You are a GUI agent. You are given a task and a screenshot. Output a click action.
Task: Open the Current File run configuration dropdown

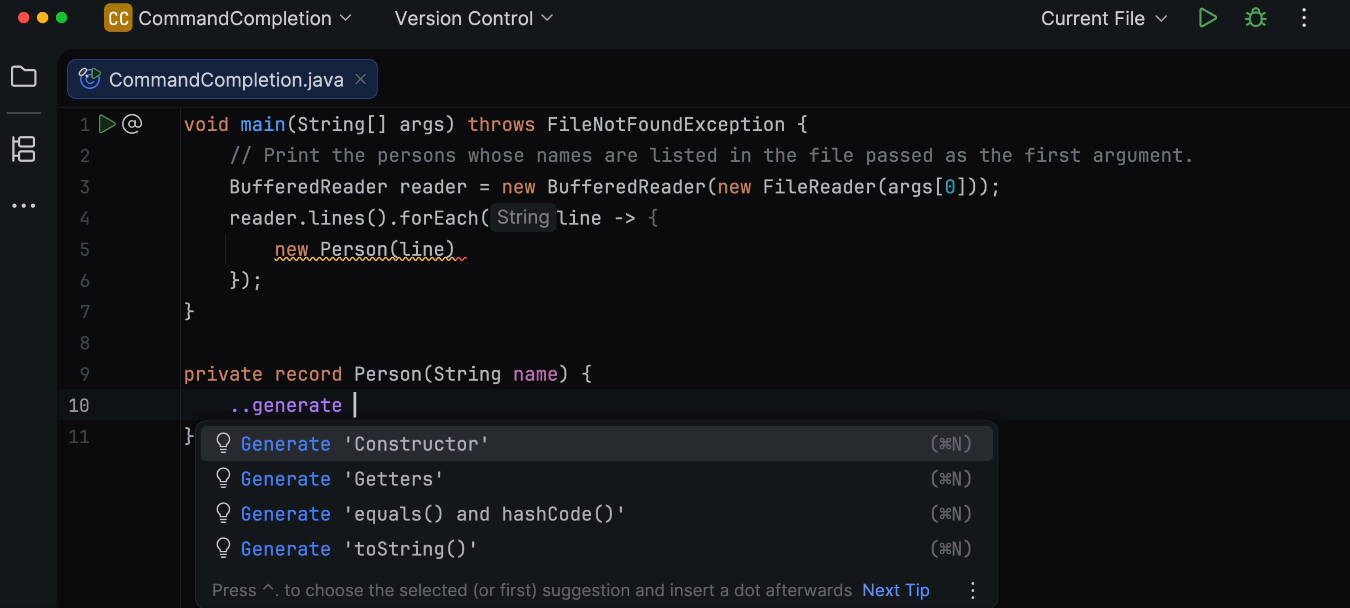(x=1104, y=18)
